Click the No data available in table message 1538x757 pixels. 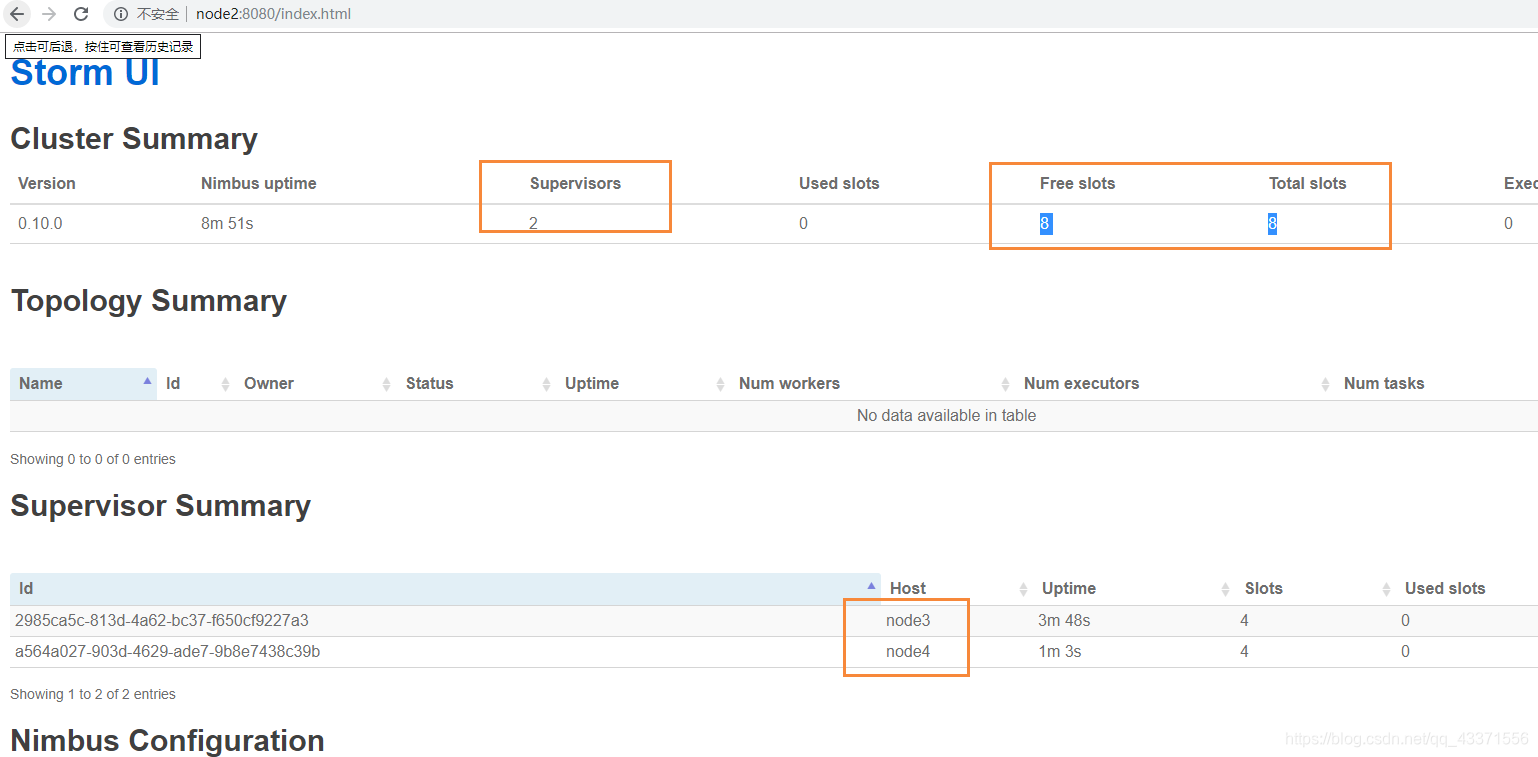tap(946, 416)
